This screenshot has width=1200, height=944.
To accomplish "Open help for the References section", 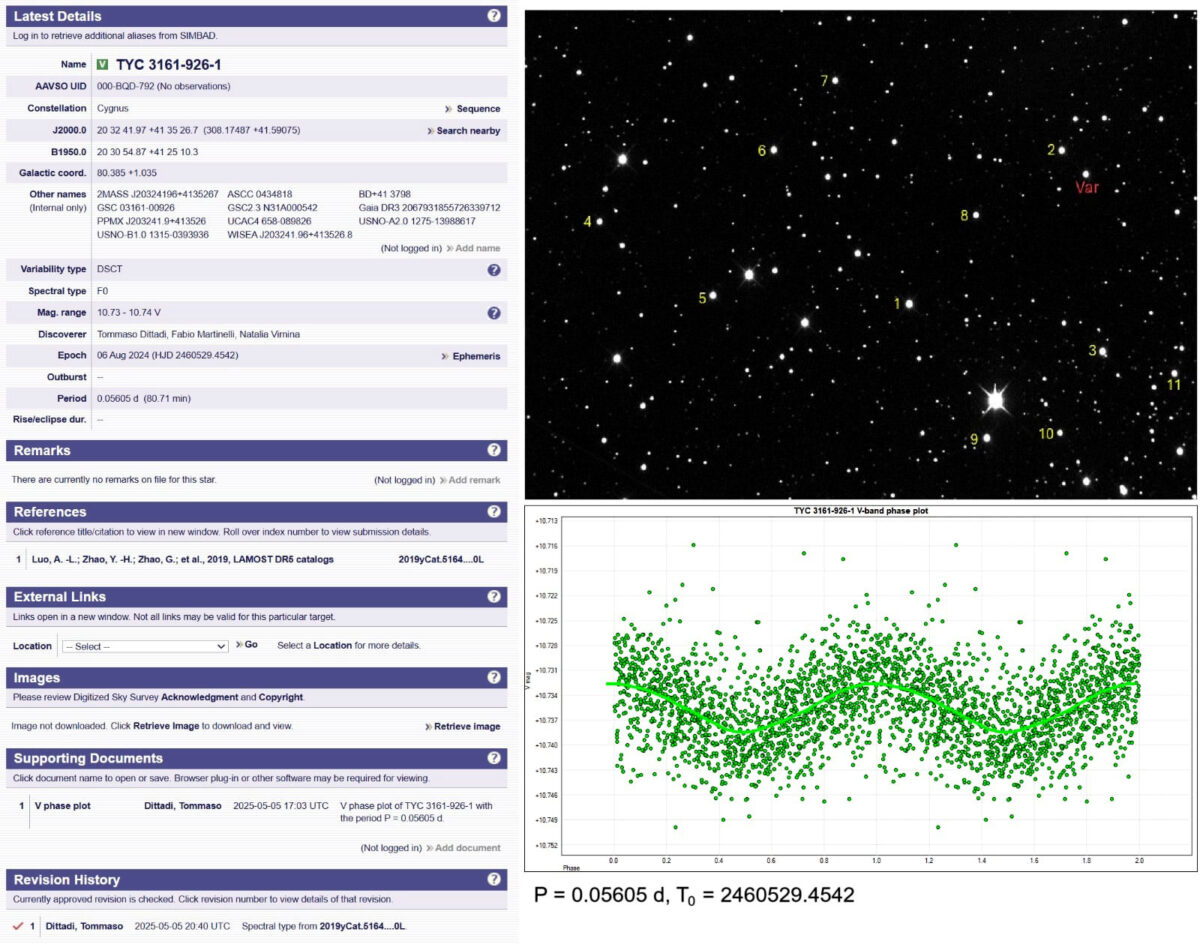I will [x=493, y=512].
